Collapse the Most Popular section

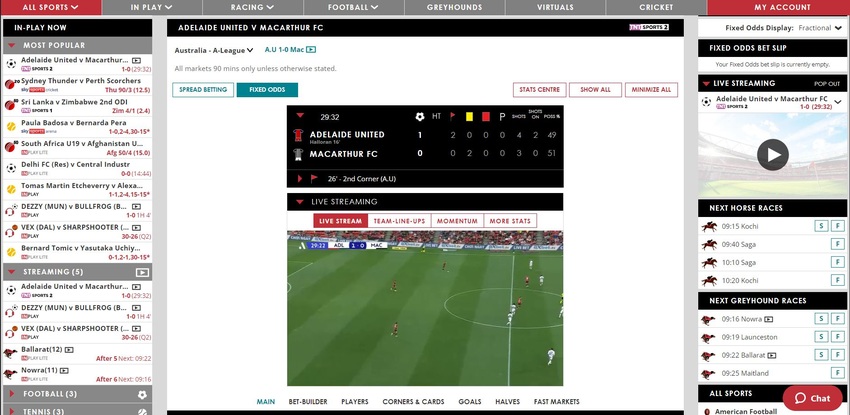(x=11, y=46)
